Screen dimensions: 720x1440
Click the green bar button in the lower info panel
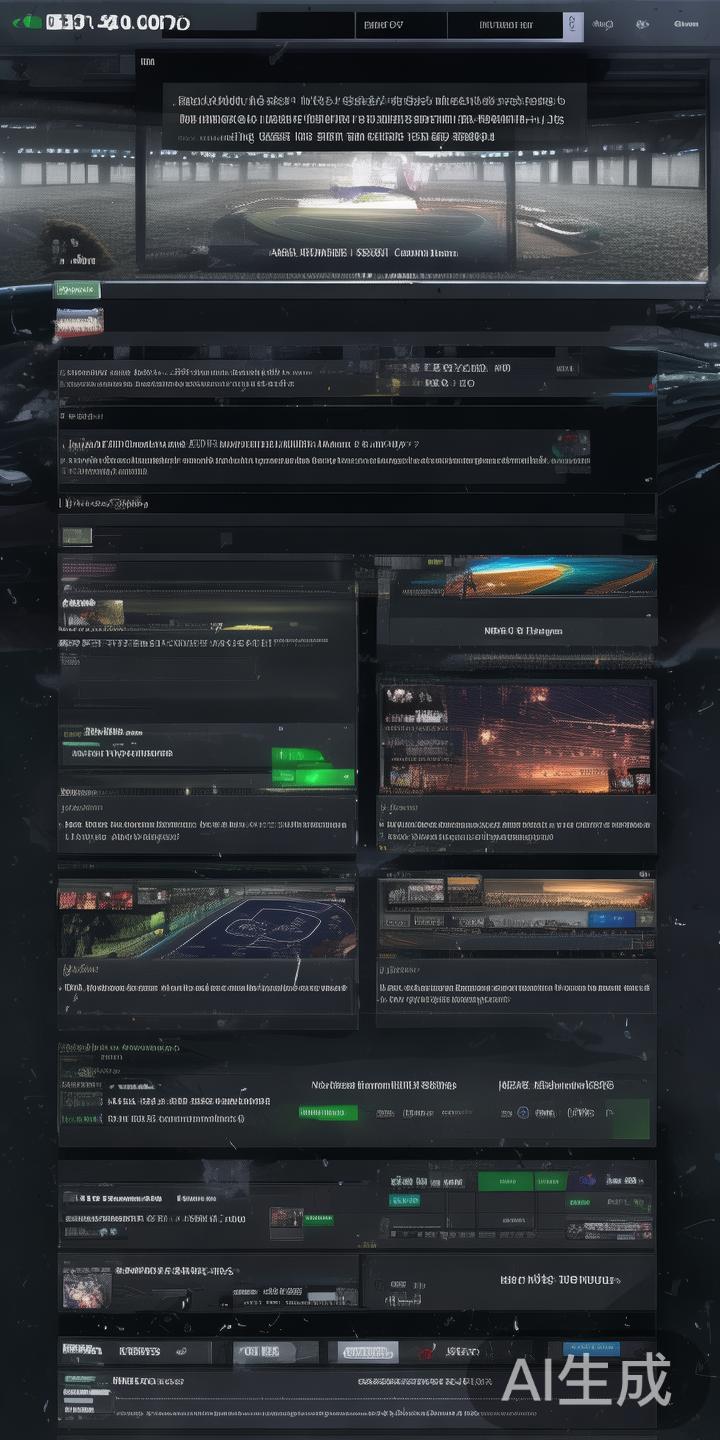(x=328, y=1112)
